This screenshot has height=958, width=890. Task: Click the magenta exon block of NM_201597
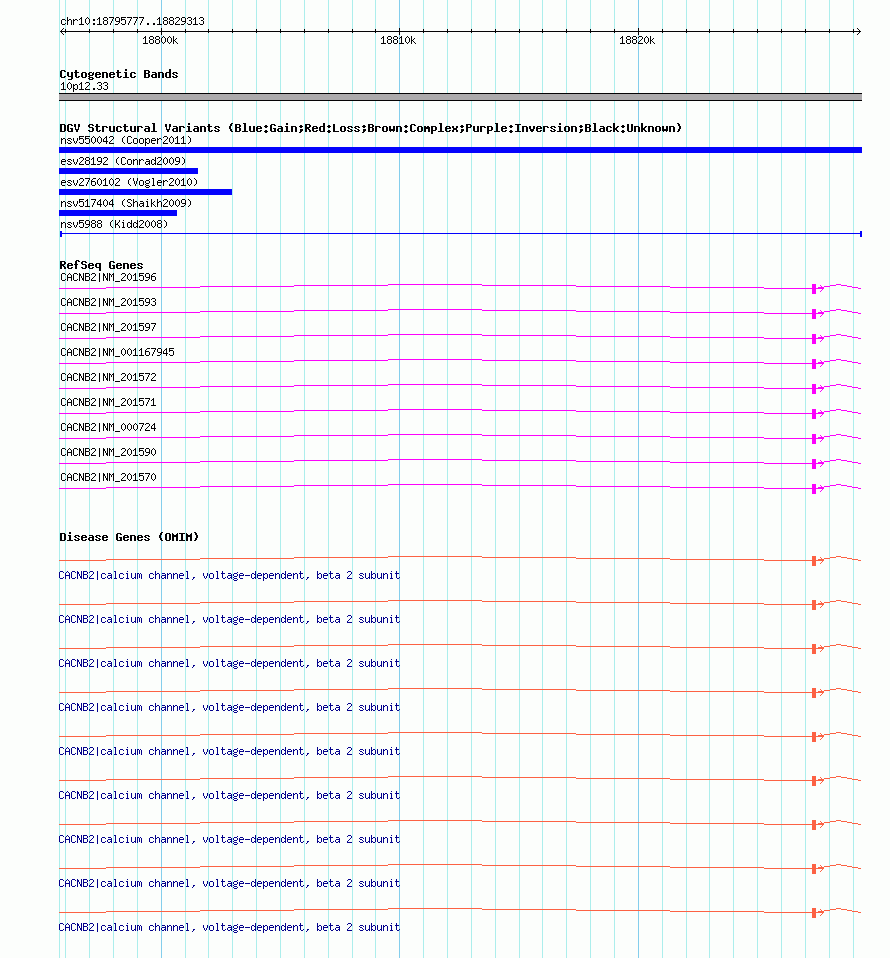pos(814,339)
